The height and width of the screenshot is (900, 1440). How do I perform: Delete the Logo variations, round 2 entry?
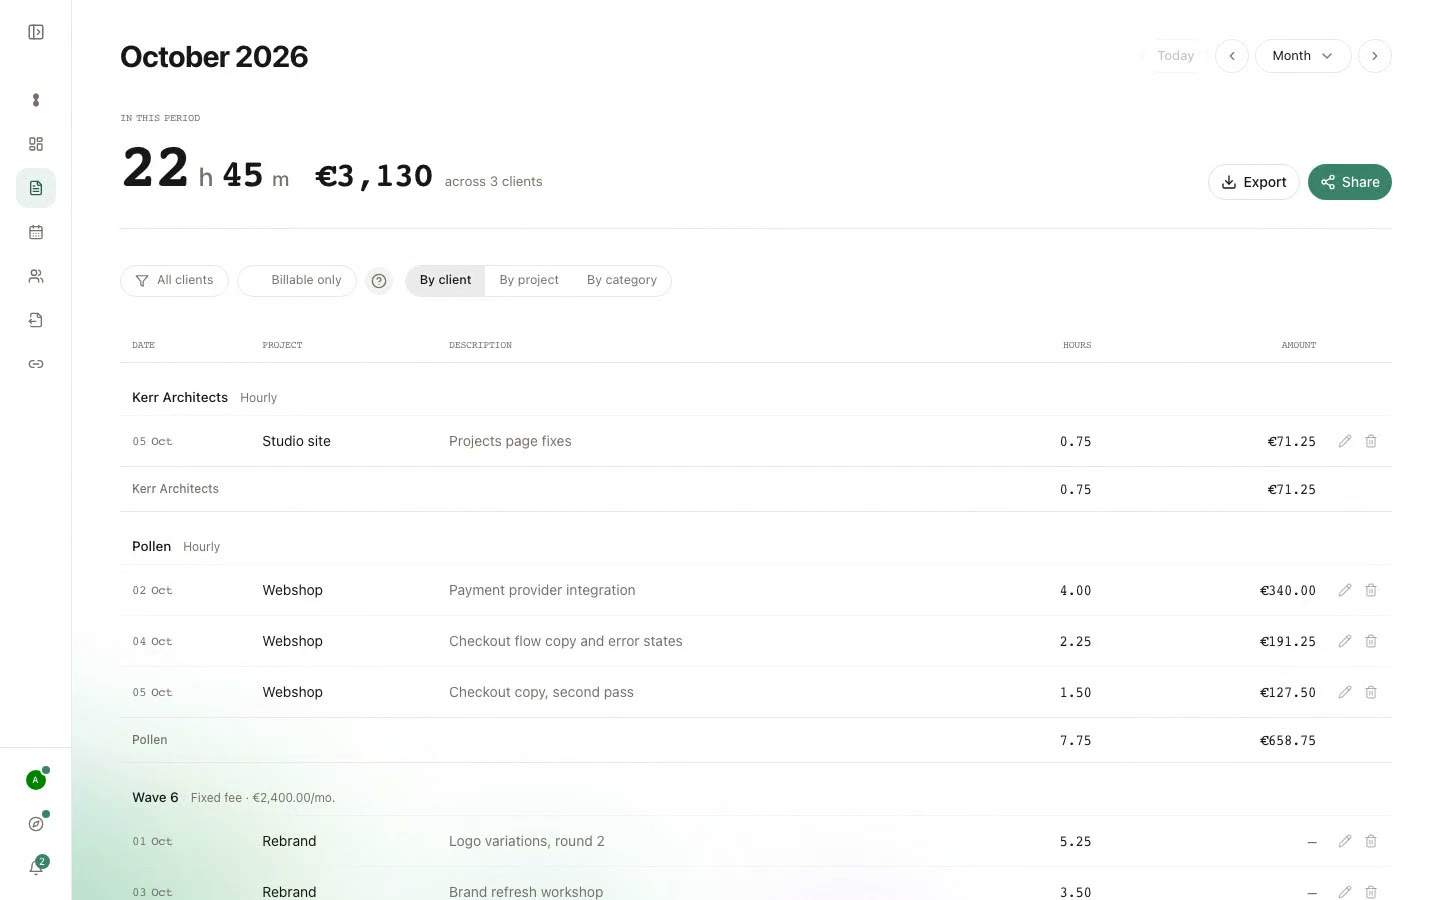1371,841
